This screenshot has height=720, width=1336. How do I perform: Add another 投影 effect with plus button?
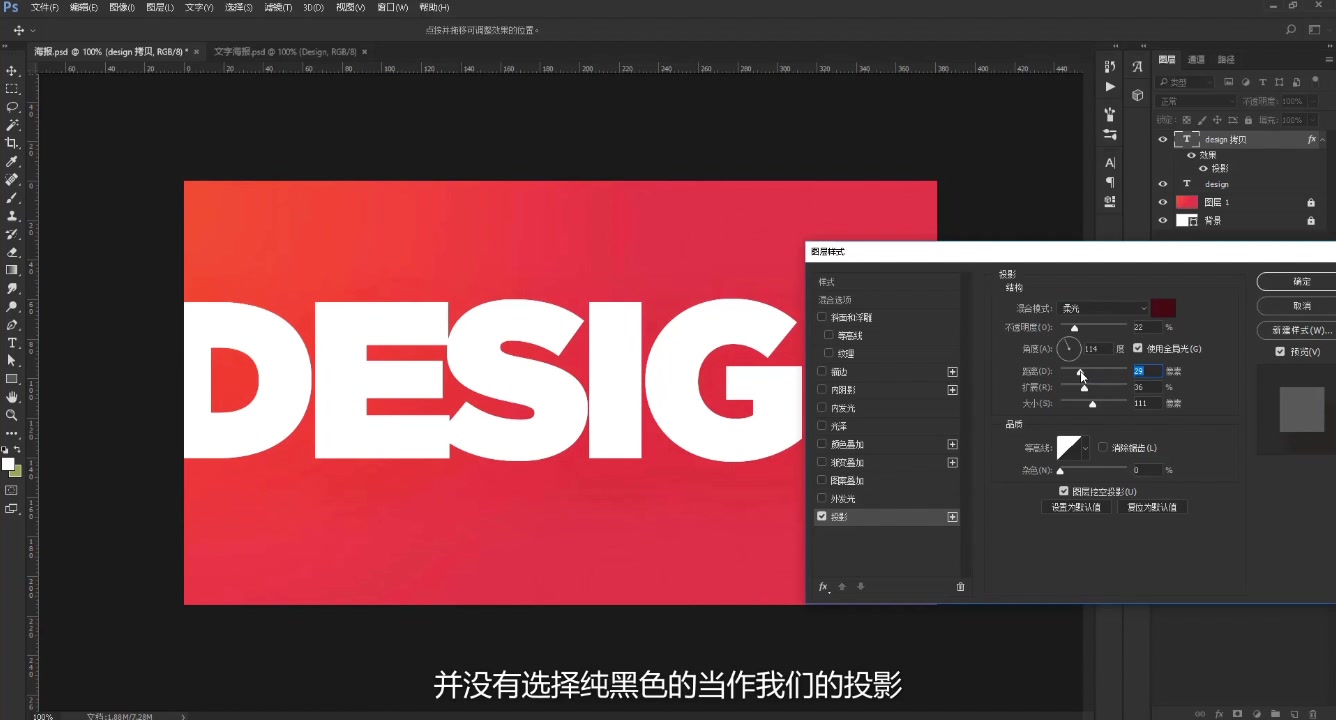952,517
